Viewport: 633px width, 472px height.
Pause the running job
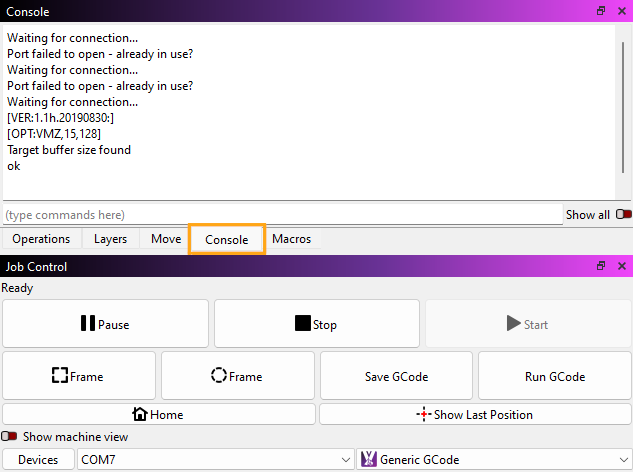coord(105,324)
